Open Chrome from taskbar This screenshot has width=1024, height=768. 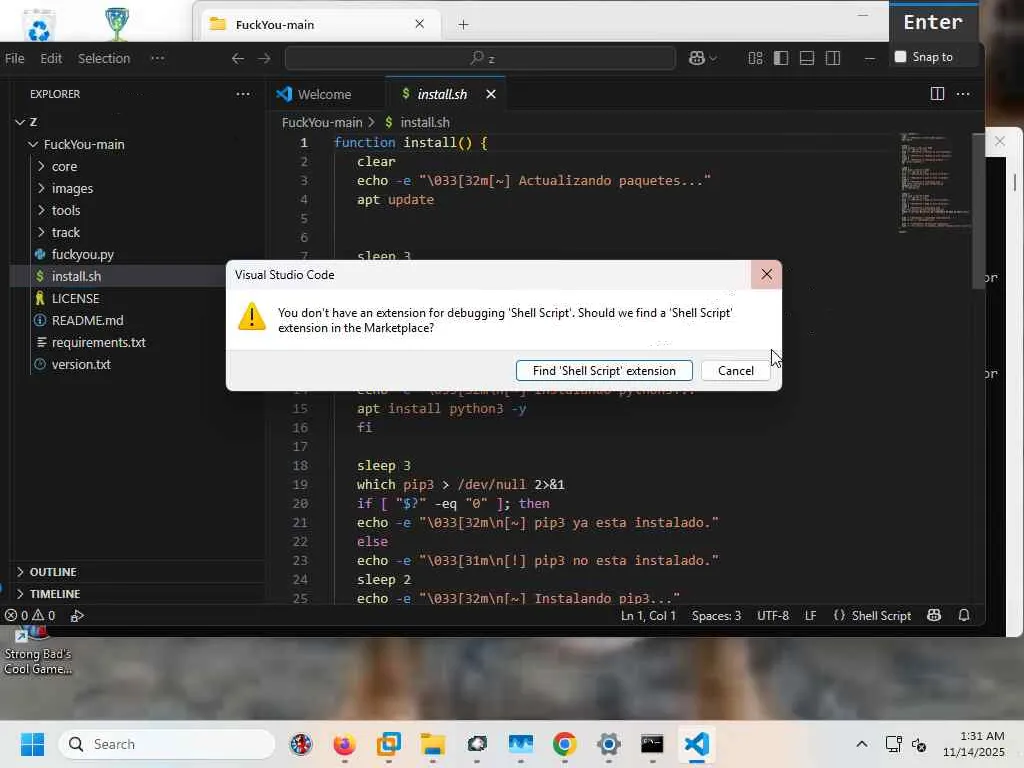click(x=564, y=744)
